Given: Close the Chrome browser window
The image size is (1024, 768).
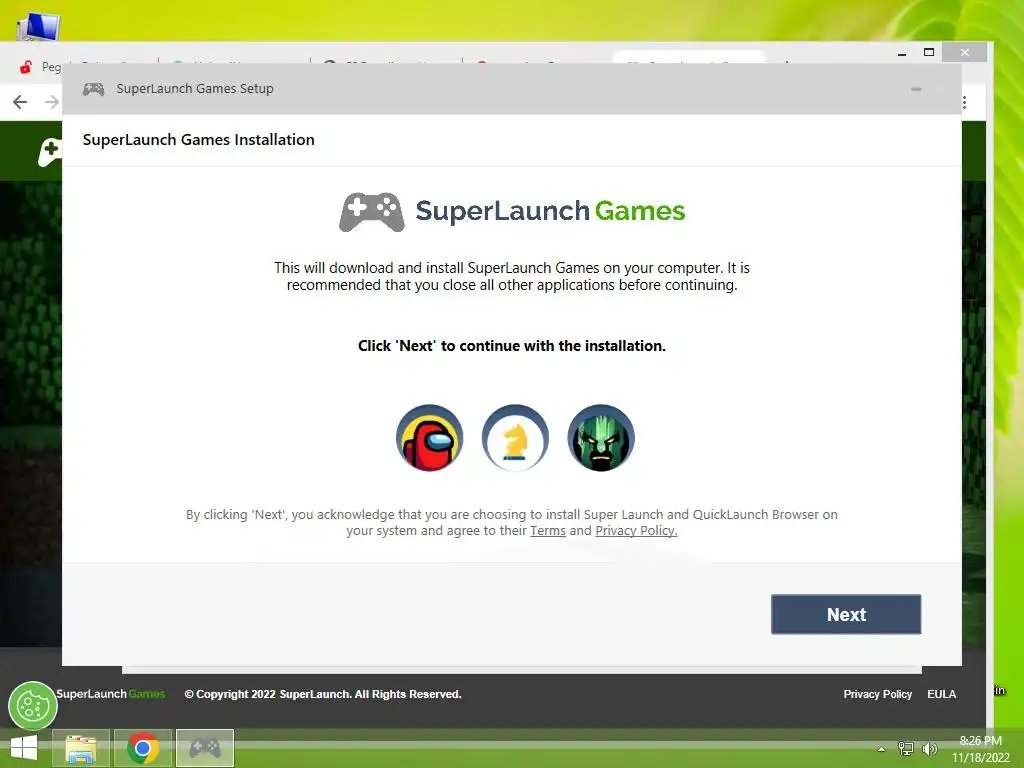Looking at the screenshot, I should tap(965, 52).
